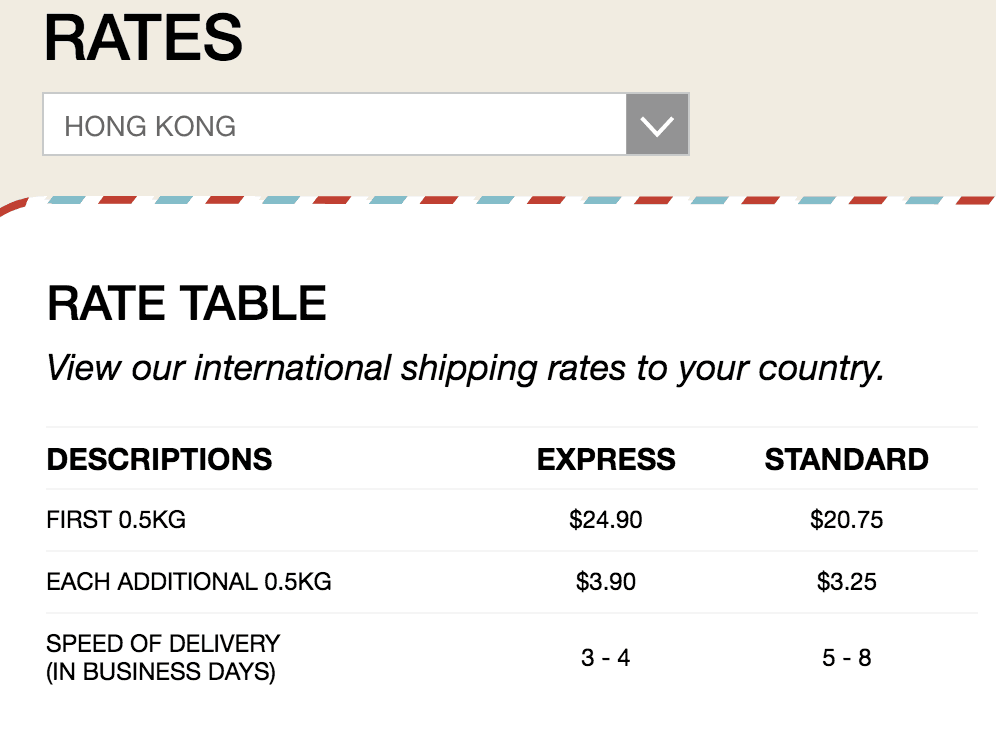
Task: Click the SPEED OF DELIVERY label
Action: [x=163, y=643]
